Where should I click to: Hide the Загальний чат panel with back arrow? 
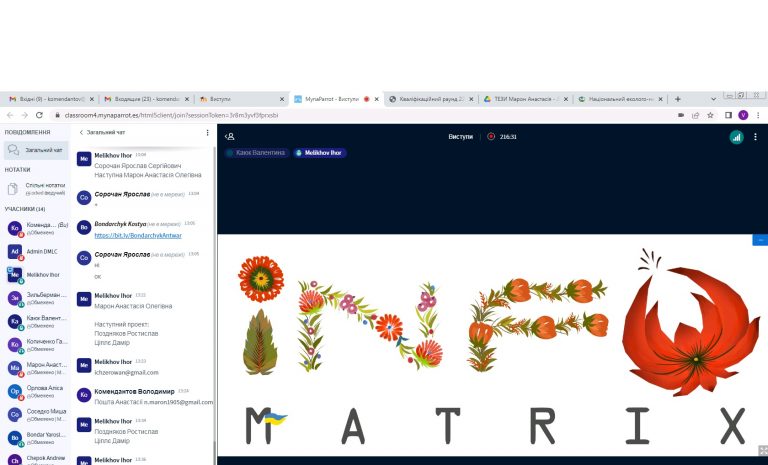coord(81,132)
